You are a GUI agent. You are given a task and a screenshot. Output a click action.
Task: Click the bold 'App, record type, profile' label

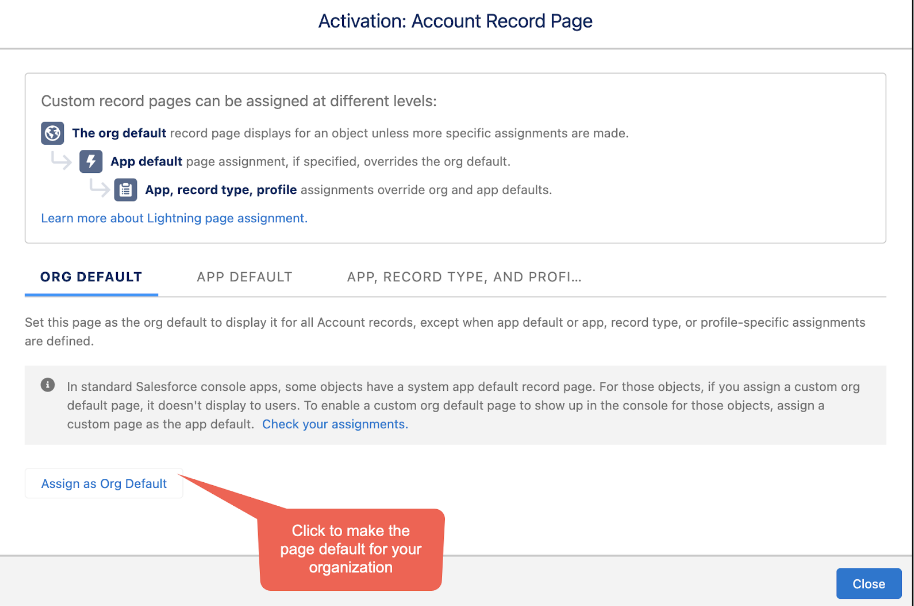[221, 190]
